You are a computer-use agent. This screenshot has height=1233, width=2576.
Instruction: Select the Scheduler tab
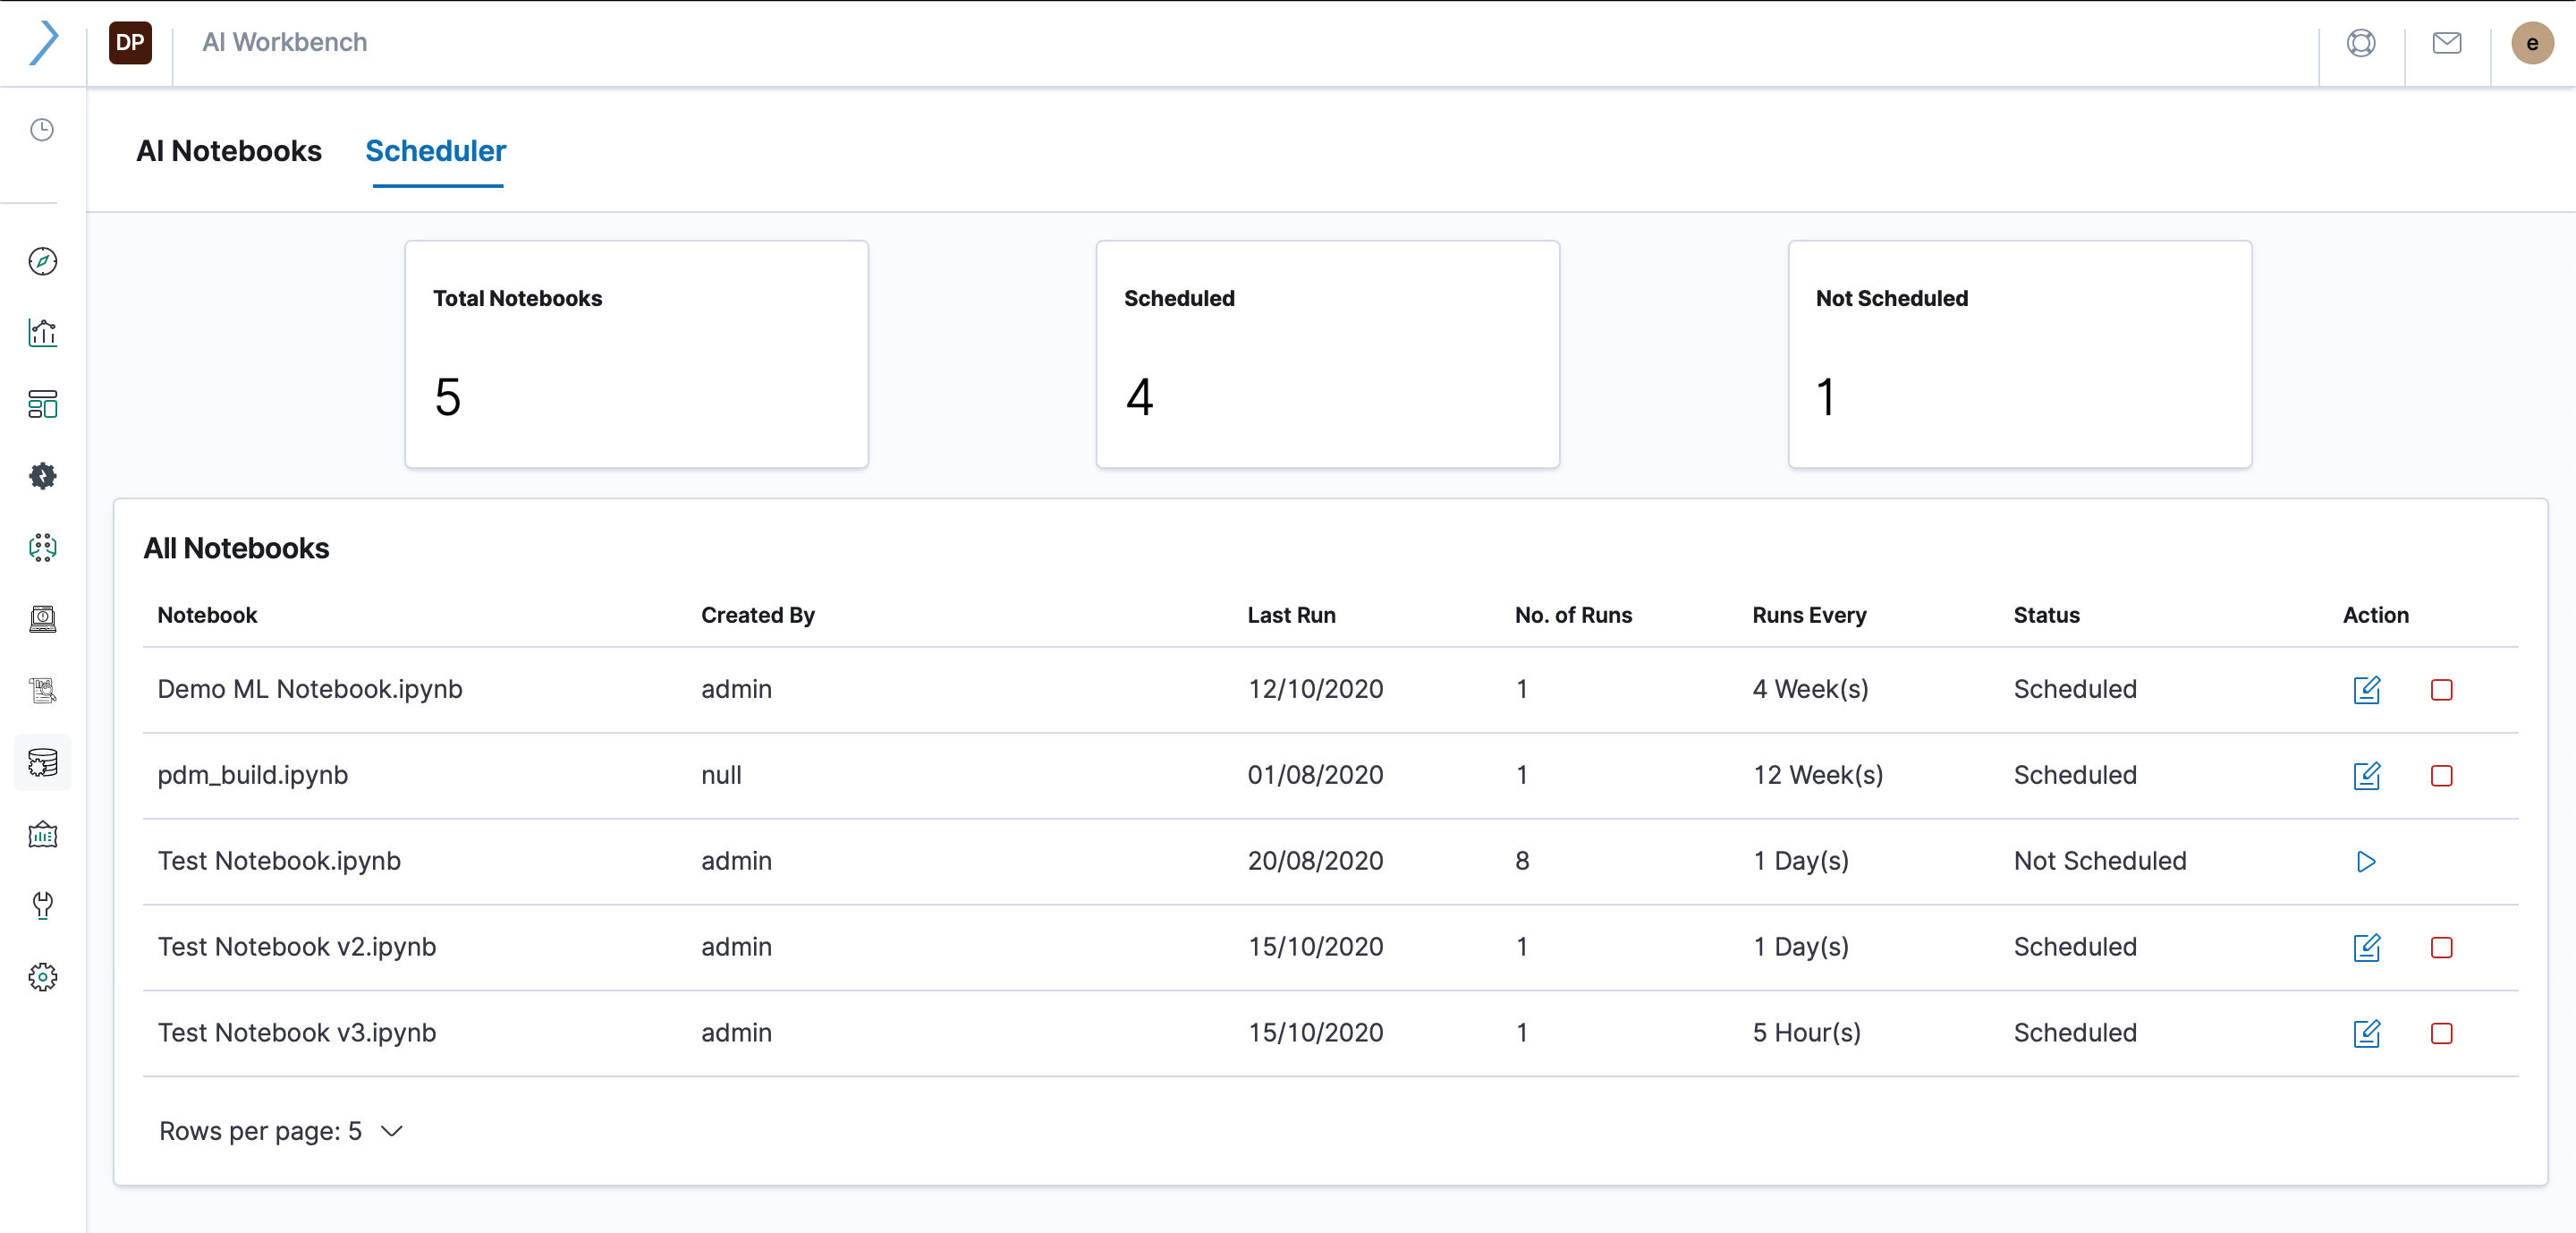436,151
